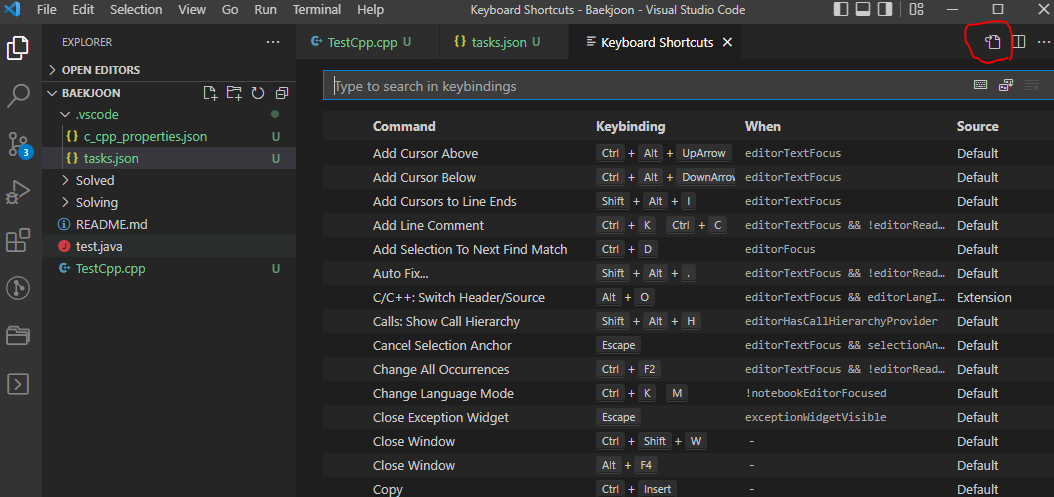Toggle record keys in keybindings search
Screen dimensions: 1054x497
click(981, 85)
